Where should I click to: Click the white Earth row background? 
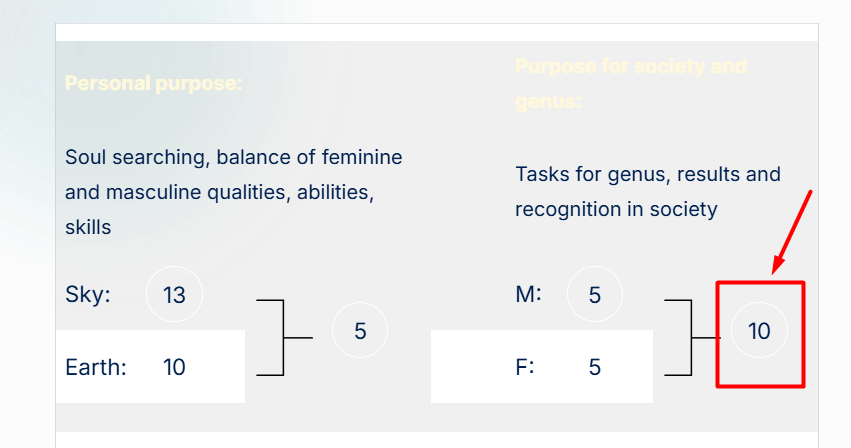pyautogui.click(x=150, y=367)
